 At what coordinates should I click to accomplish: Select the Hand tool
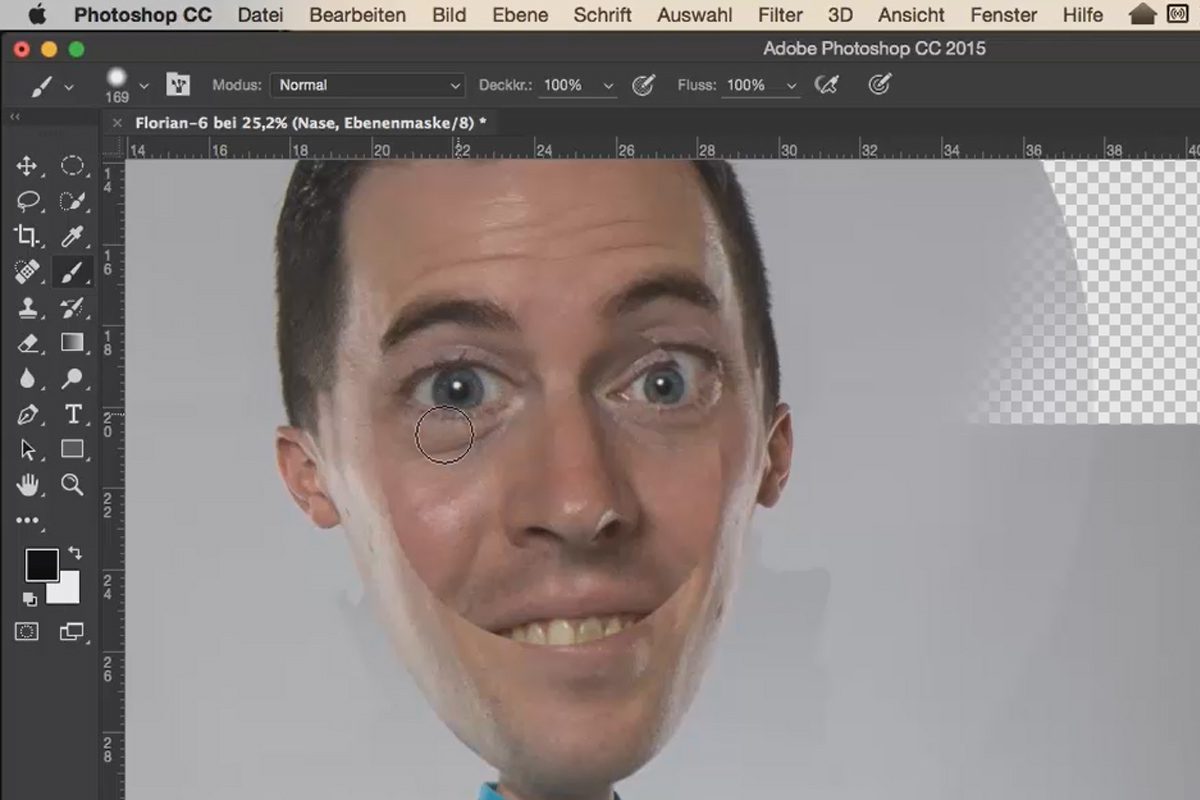[28, 485]
